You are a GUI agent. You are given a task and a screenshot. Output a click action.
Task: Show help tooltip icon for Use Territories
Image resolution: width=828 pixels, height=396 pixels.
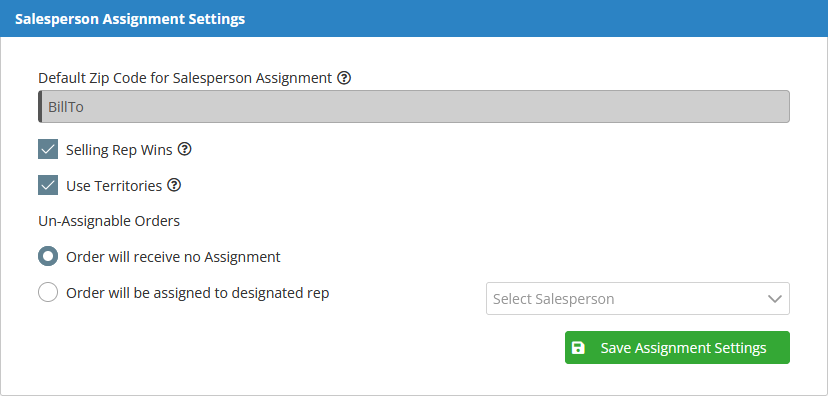[174, 185]
